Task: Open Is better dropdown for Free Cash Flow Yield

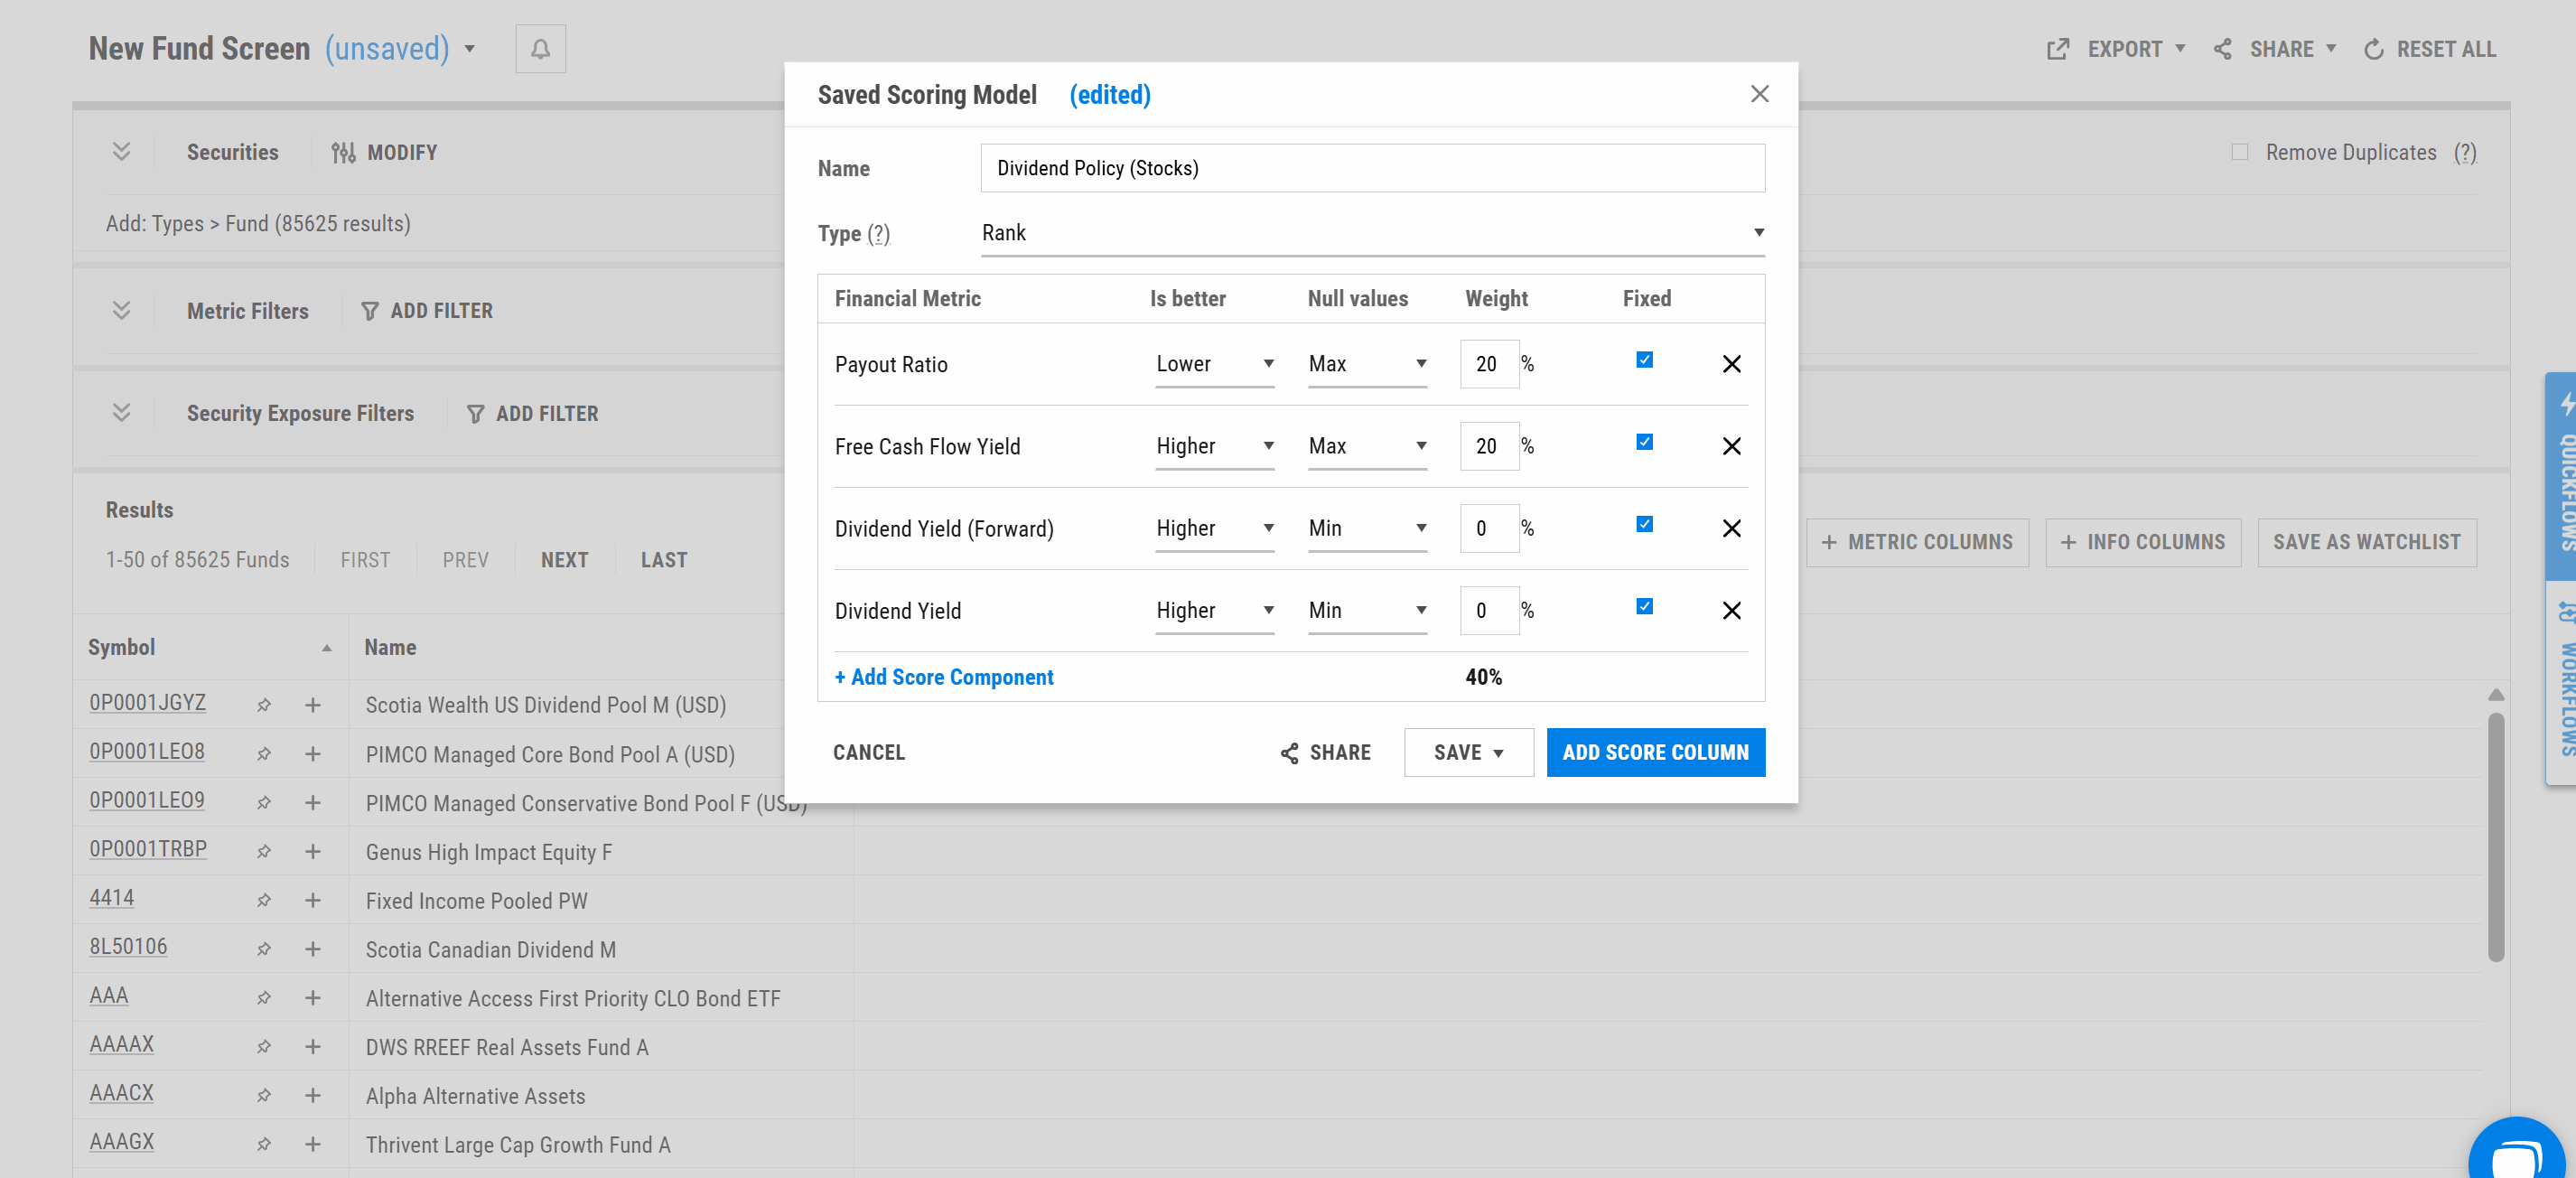Action: click(x=1215, y=446)
